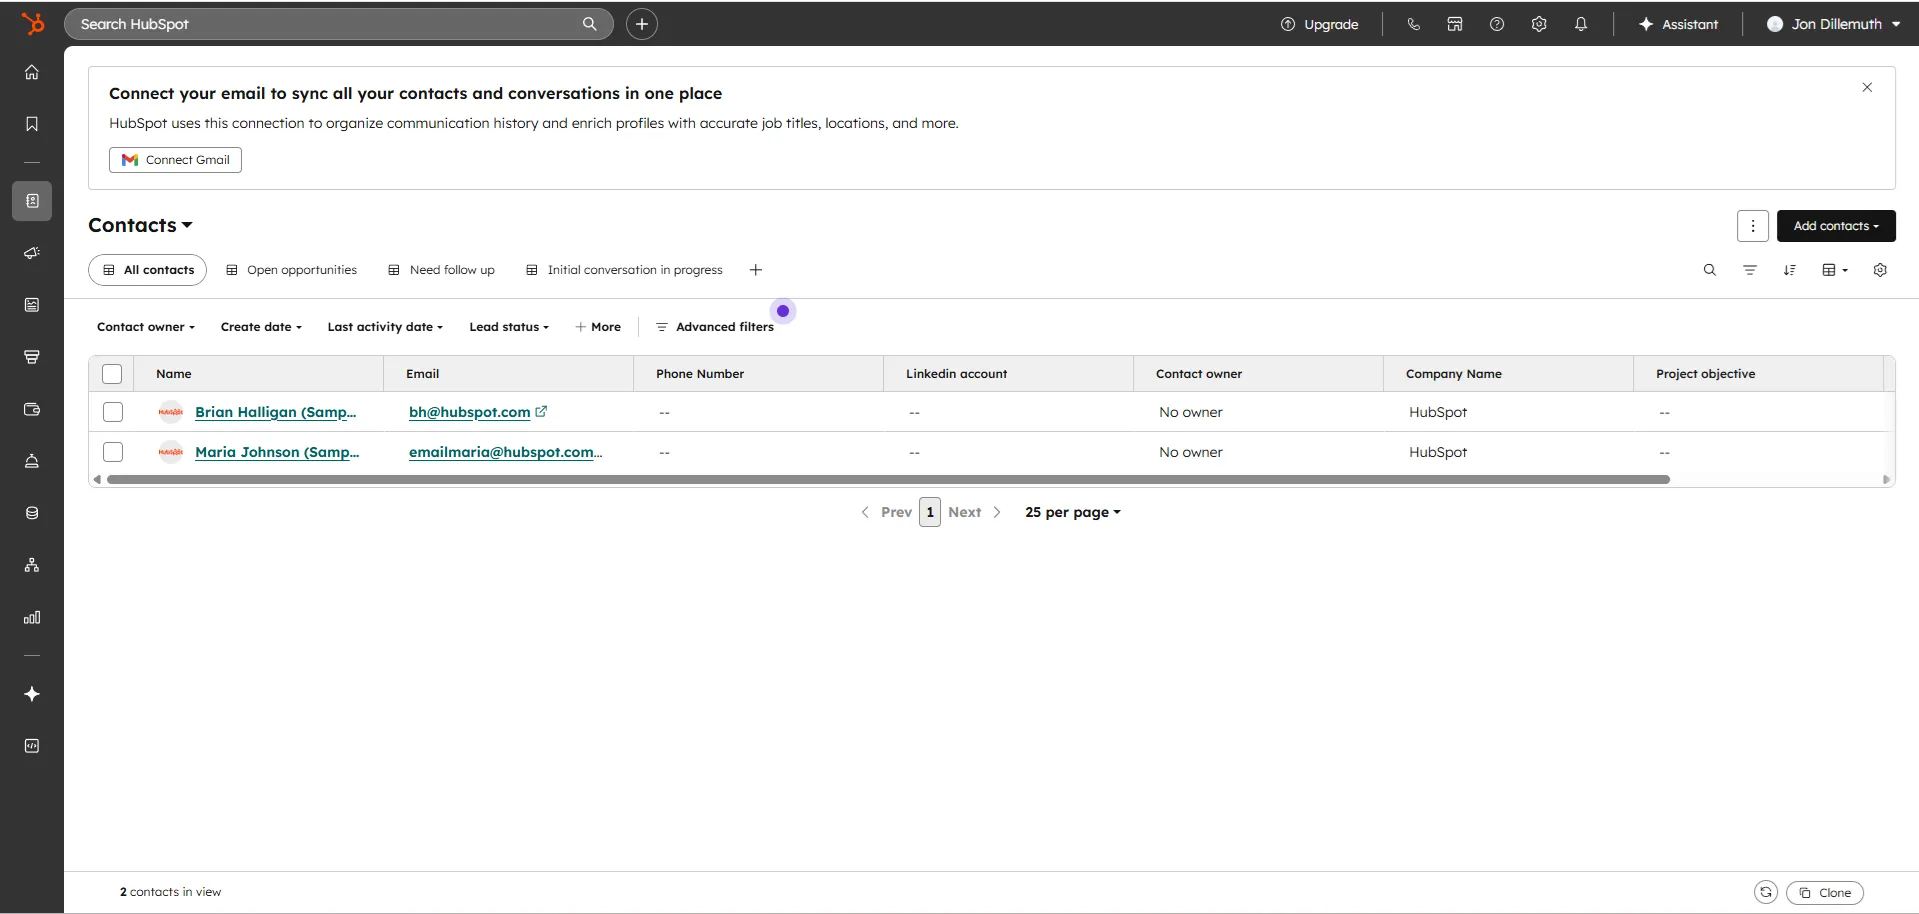Open the Jon Dillemuth account menu
This screenshot has height=914, width=1919.
click(x=1834, y=24)
